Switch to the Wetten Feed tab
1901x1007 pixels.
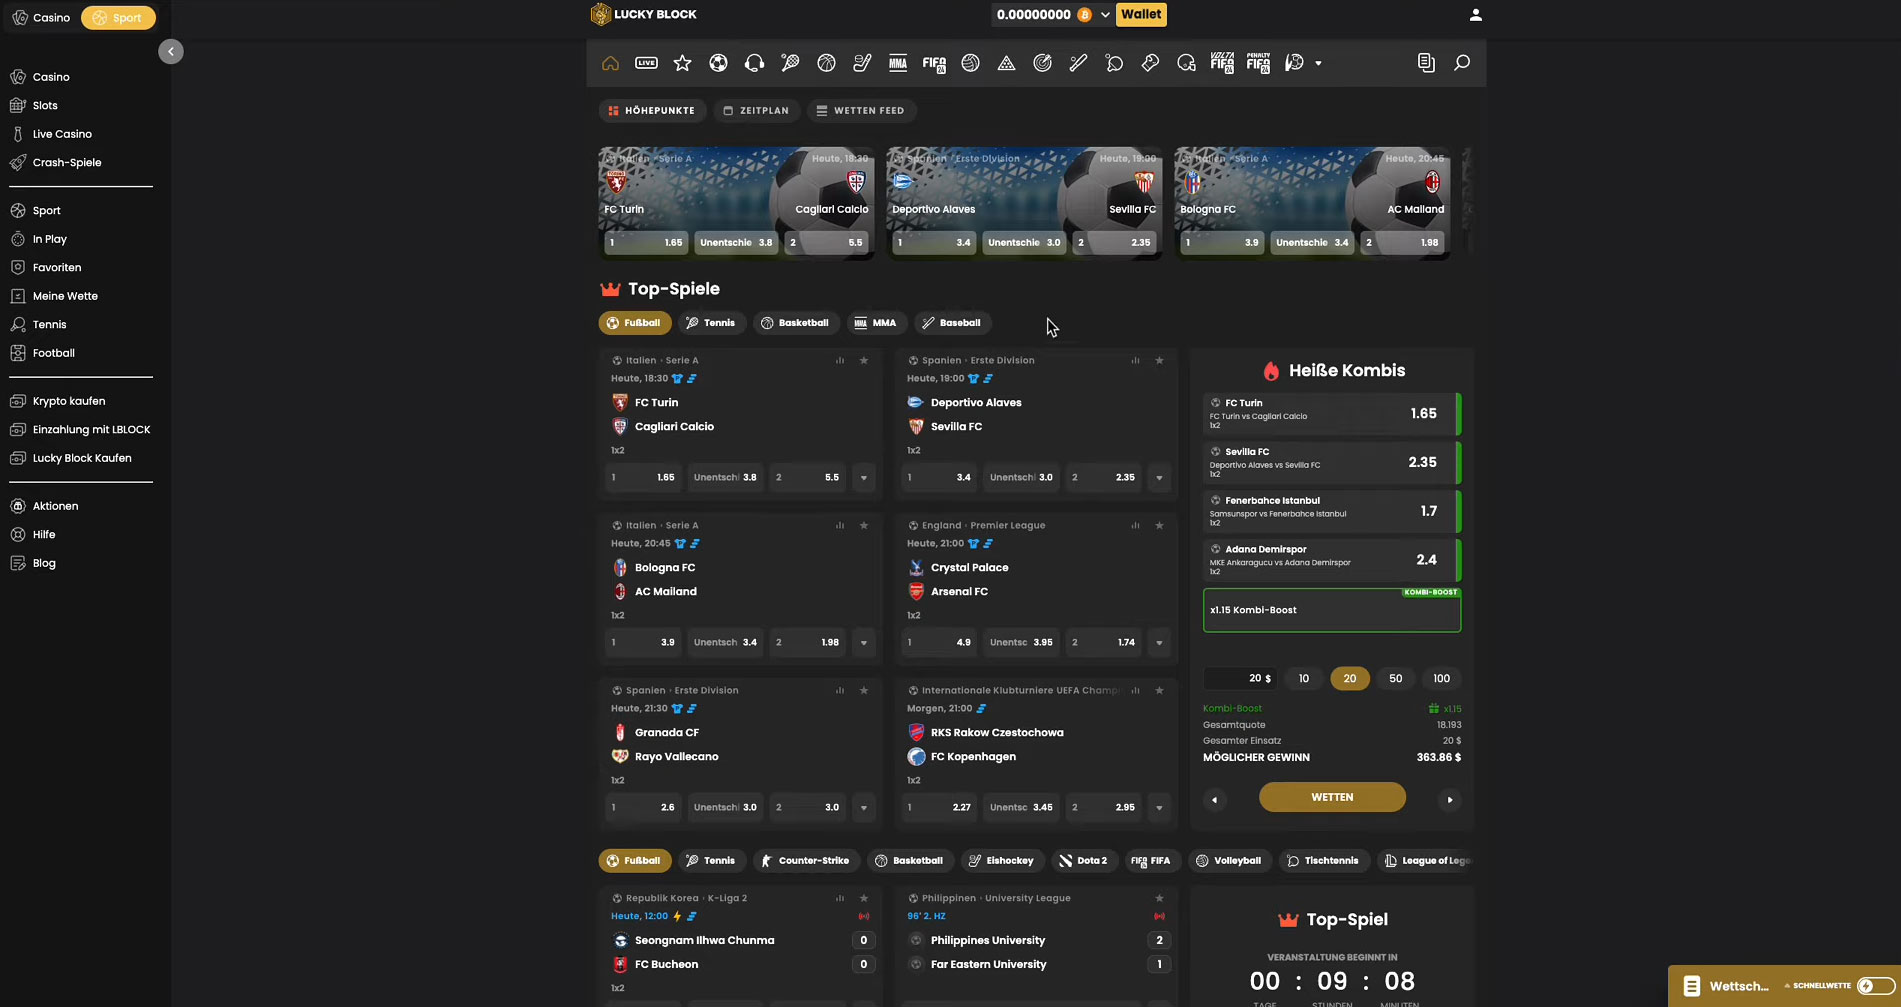click(x=860, y=111)
